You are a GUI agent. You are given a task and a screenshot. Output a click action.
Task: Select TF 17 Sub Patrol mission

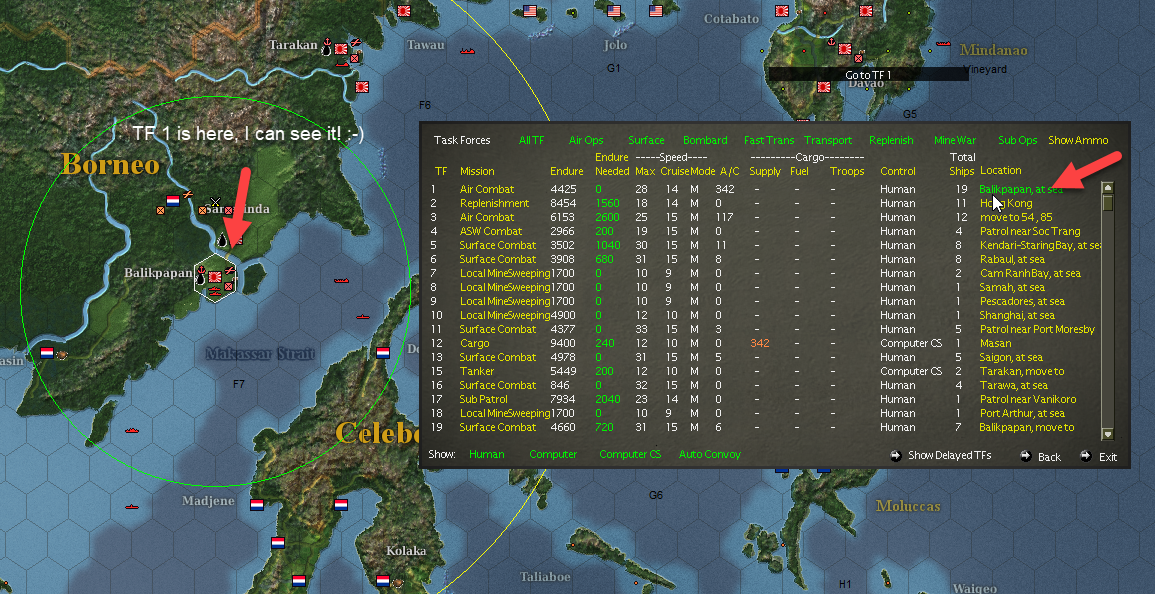(484, 399)
